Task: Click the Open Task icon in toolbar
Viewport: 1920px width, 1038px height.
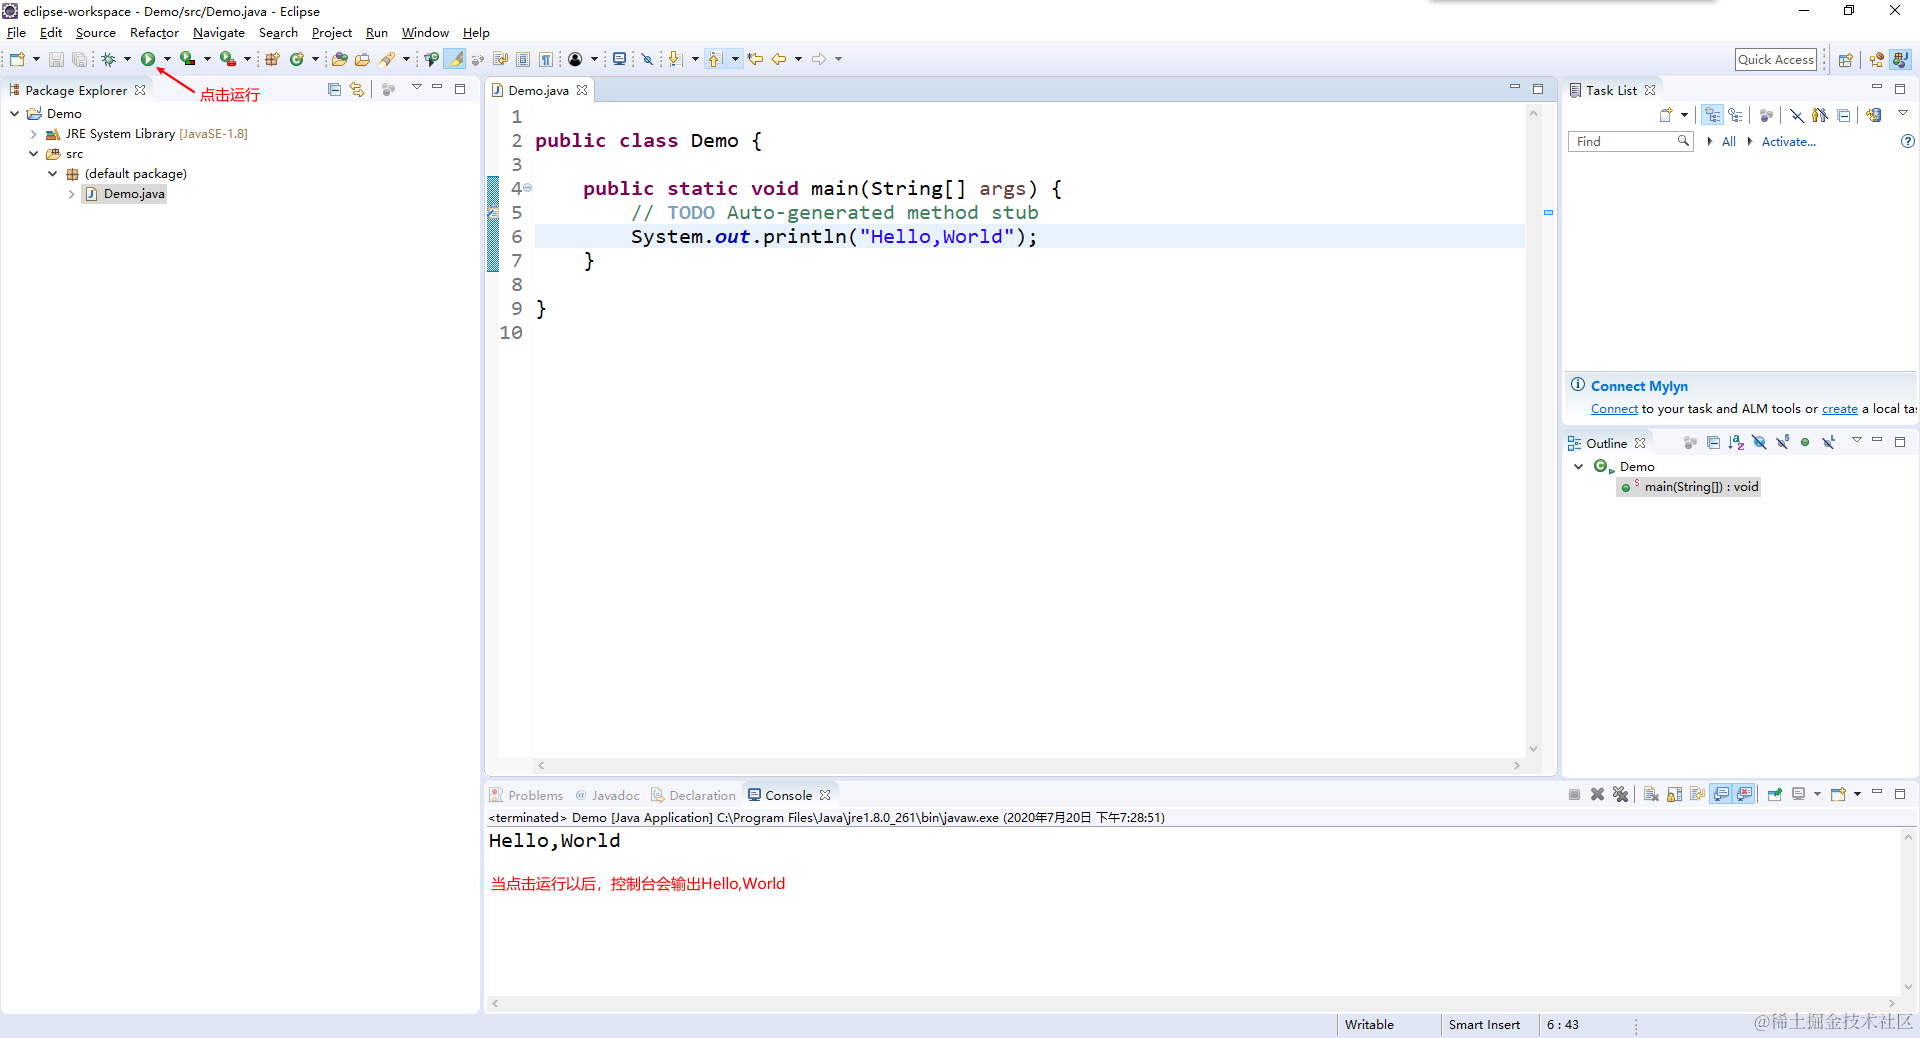Action: pos(363,59)
